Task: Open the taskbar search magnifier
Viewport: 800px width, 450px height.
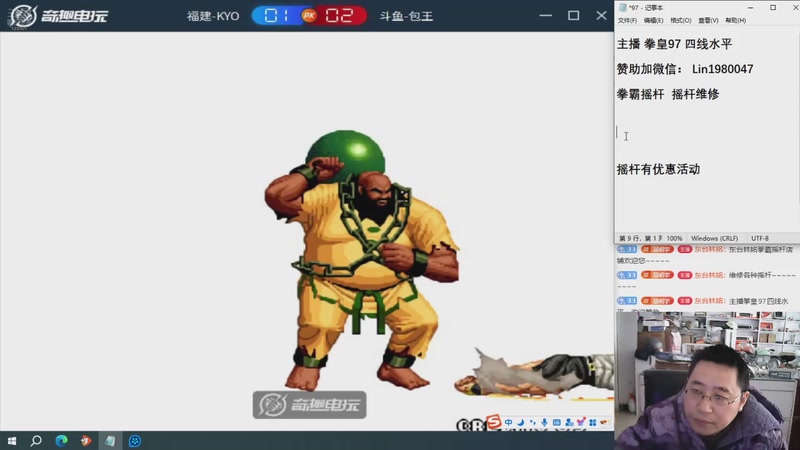Action: (x=36, y=441)
